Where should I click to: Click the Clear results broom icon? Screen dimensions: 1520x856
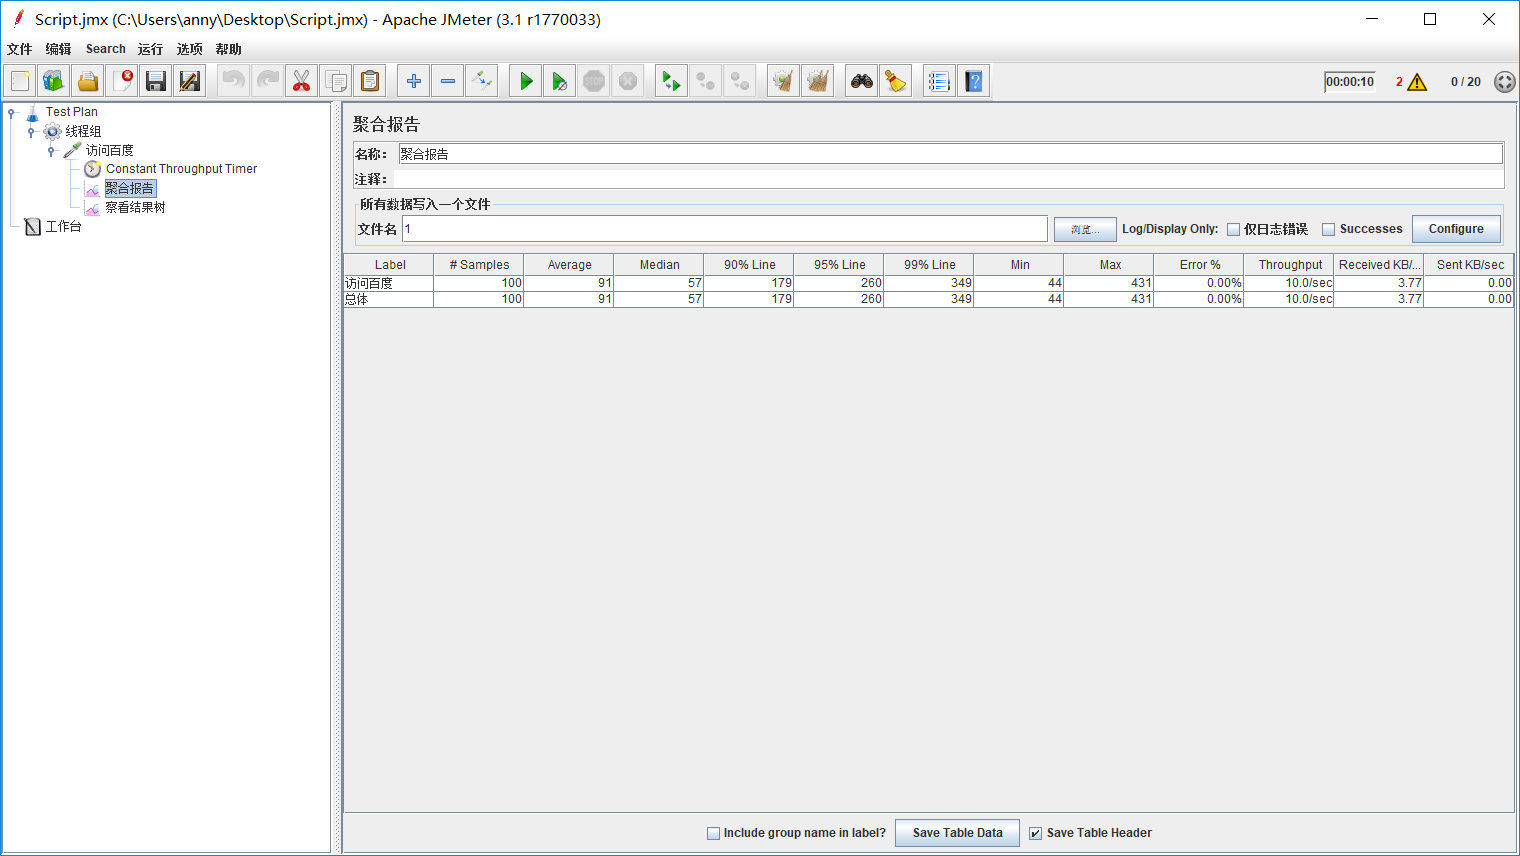783,81
